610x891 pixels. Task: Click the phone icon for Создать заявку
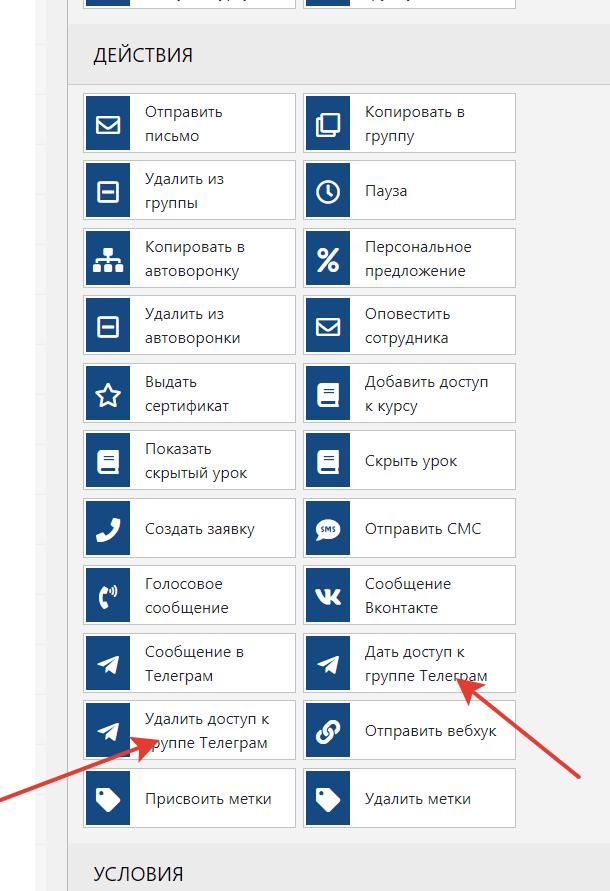[108, 529]
